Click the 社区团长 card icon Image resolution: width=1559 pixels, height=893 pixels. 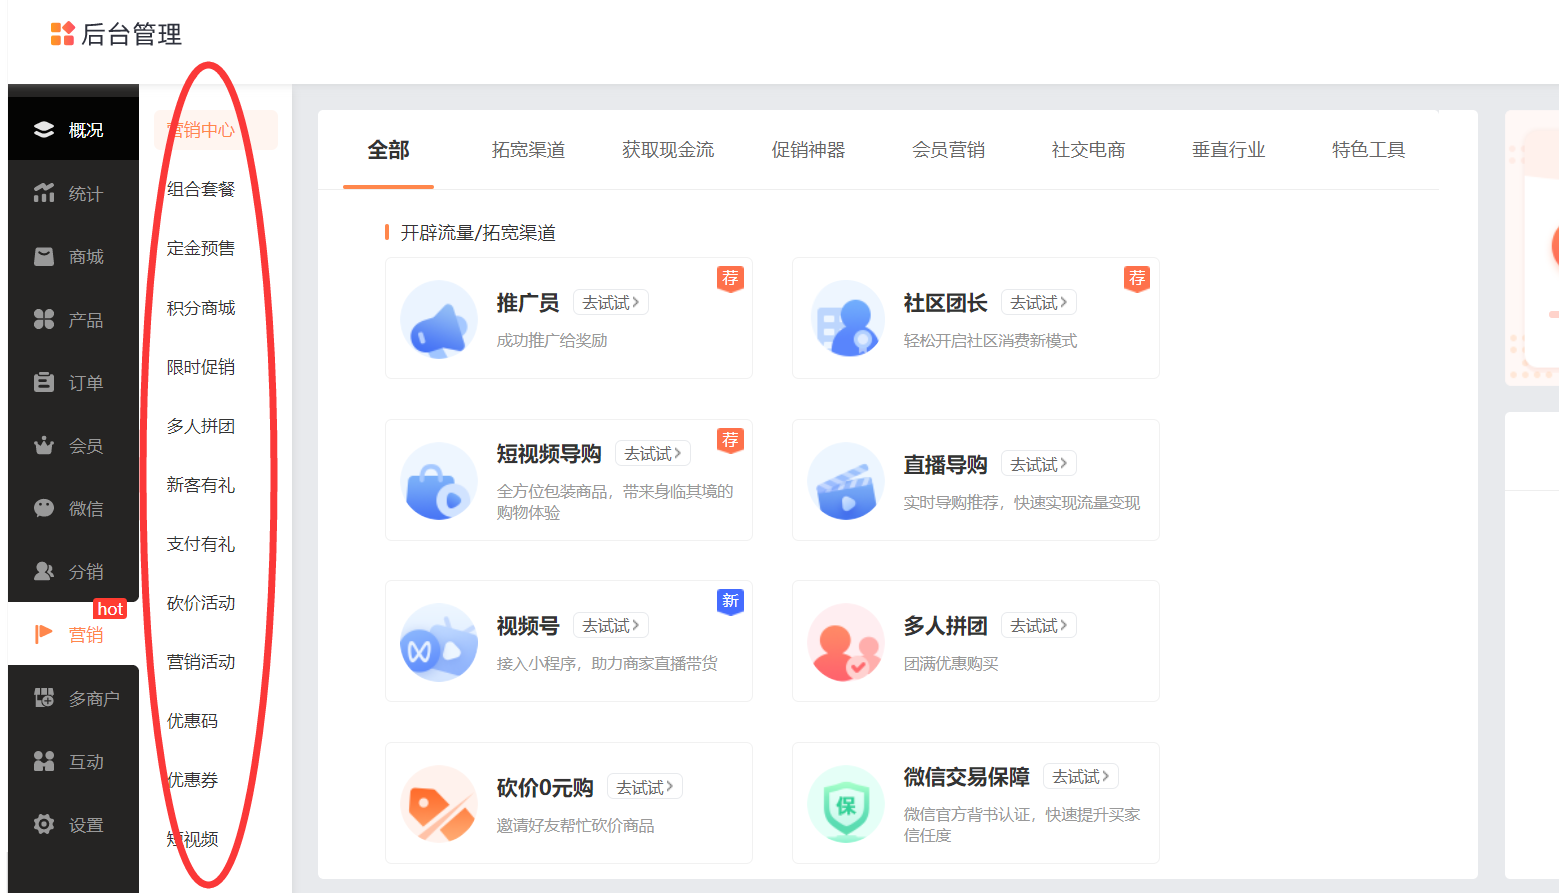[x=846, y=319]
